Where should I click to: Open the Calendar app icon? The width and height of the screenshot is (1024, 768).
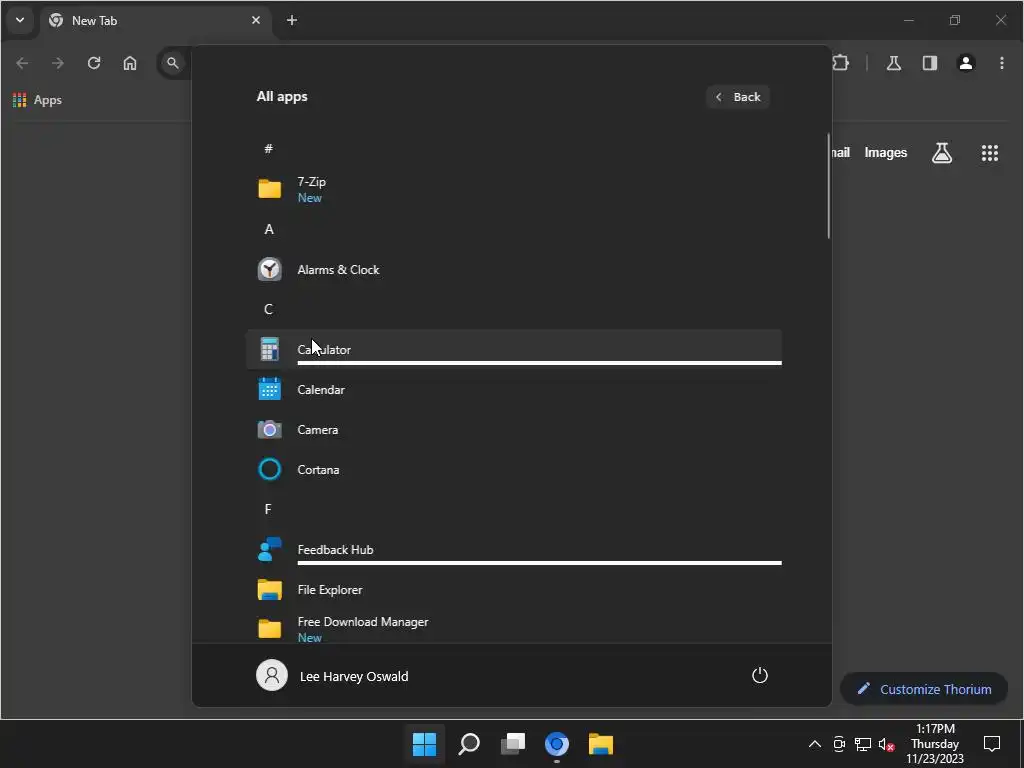[x=269, y=389]
